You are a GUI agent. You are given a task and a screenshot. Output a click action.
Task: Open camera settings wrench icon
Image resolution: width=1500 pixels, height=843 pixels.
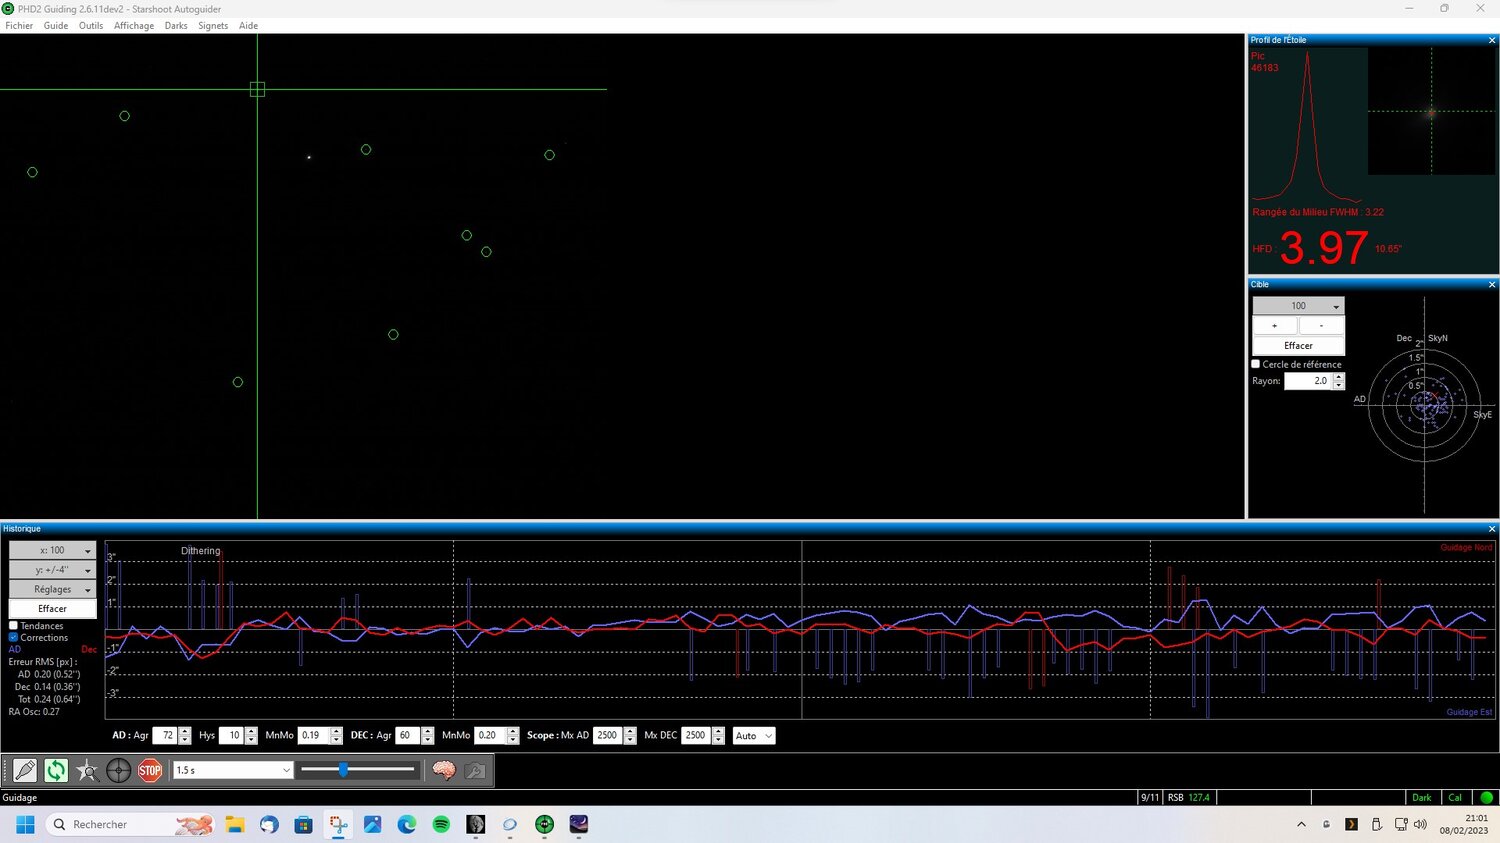[475, 770]
